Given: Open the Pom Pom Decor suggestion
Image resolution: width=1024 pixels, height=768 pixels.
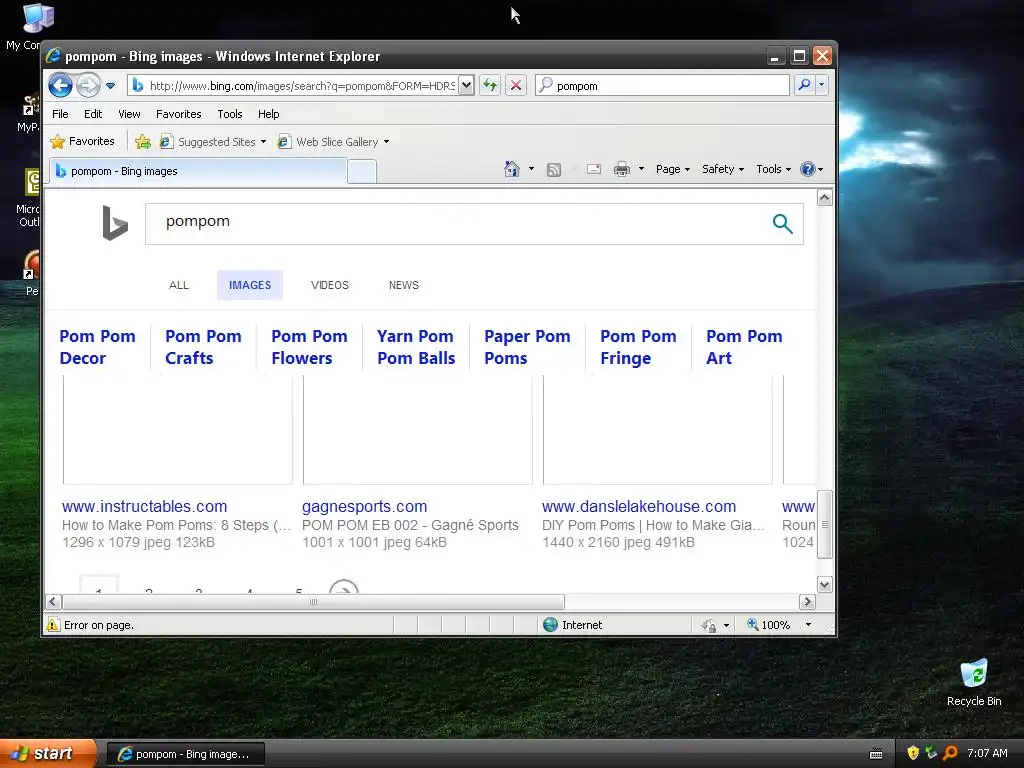Looking at the screenshot, I should (x=97, y=347).
